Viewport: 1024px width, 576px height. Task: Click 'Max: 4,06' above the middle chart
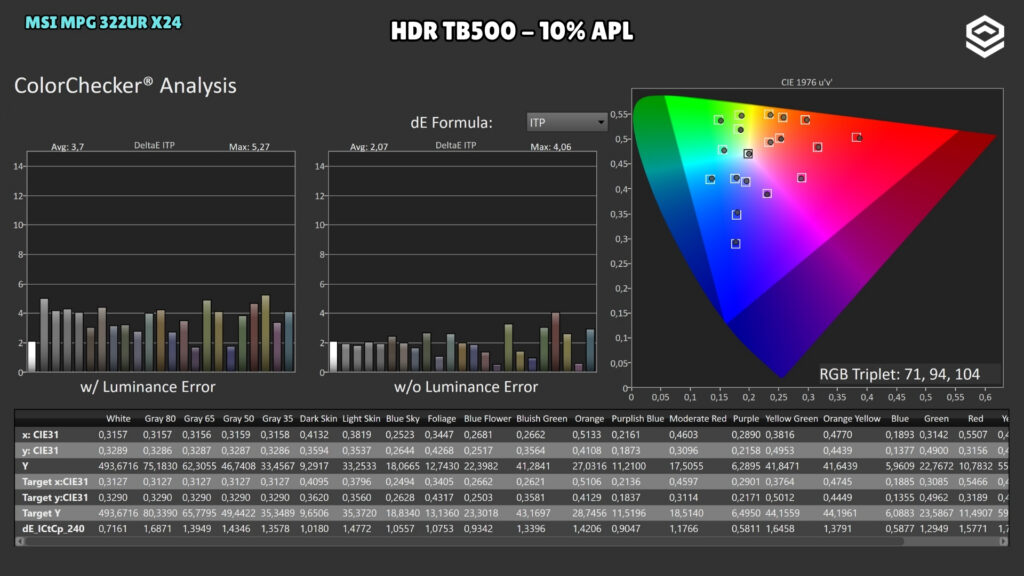pyautogui.click(x=551, y=147)
